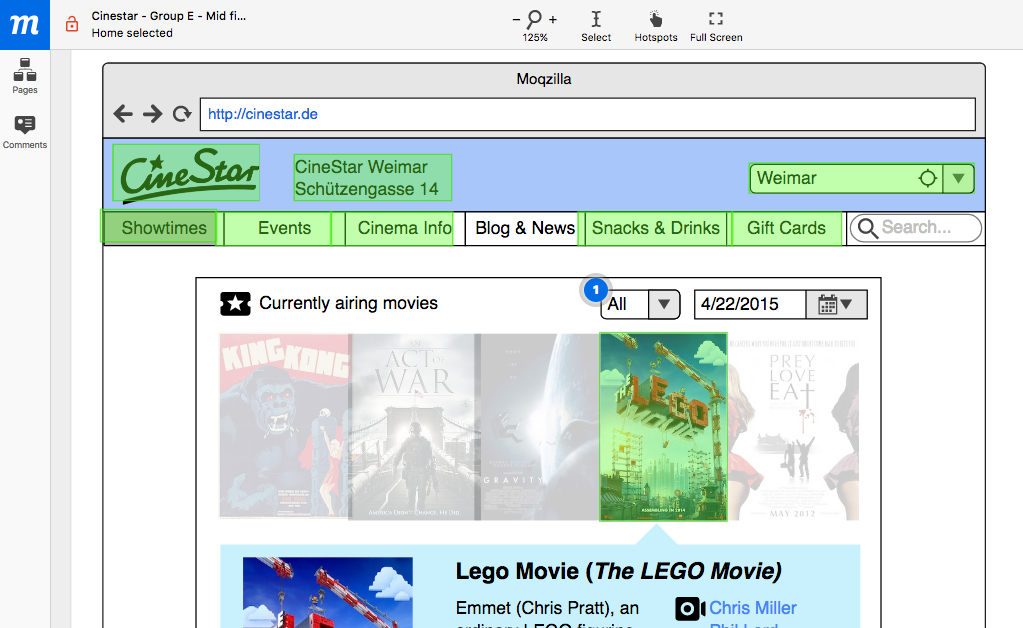
Task: Click the browser reload icon
Action: coord(182,114)
